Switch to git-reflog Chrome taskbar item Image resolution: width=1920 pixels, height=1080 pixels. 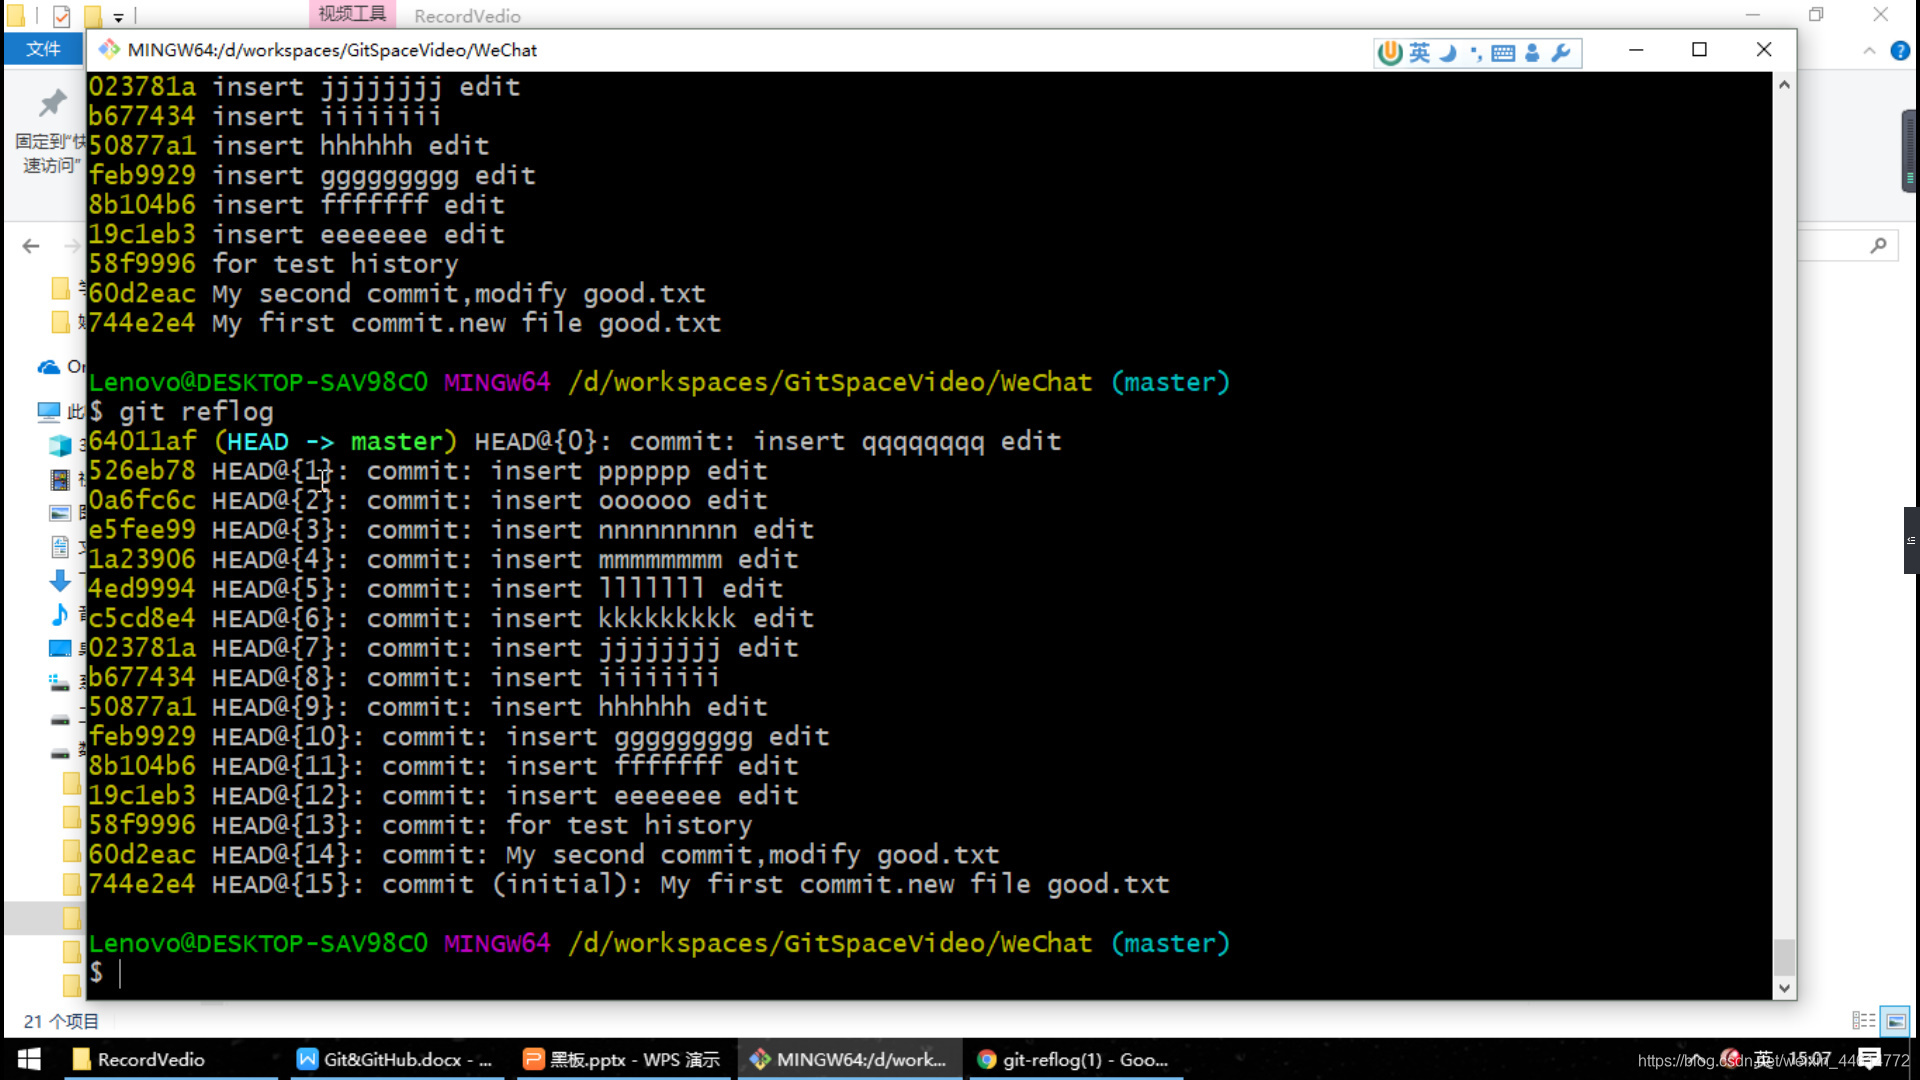tap(1077, 1059)
